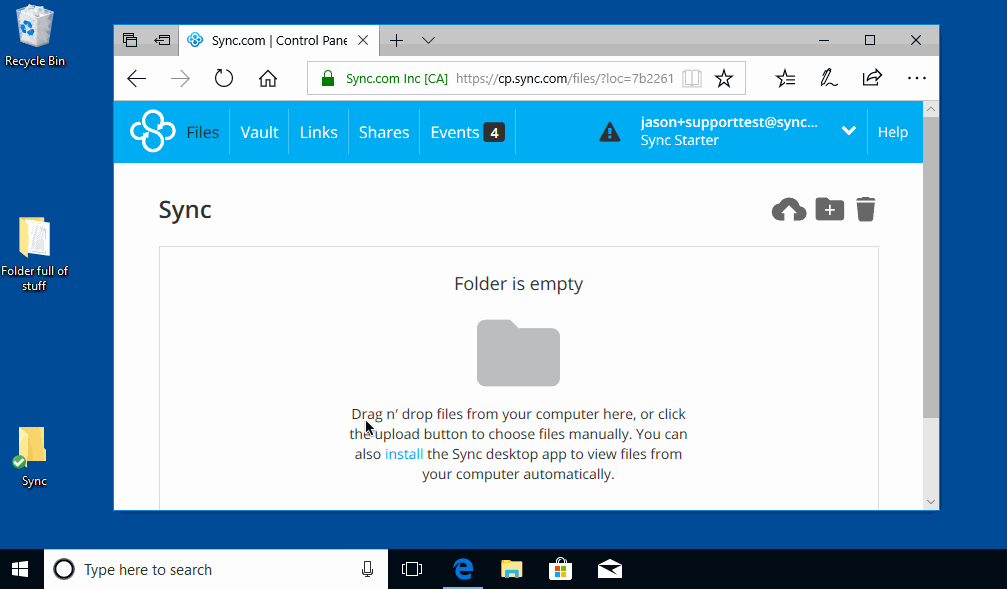Screen dimensions: 1007x589
Task: Click the install link
Action: (404, 454)
